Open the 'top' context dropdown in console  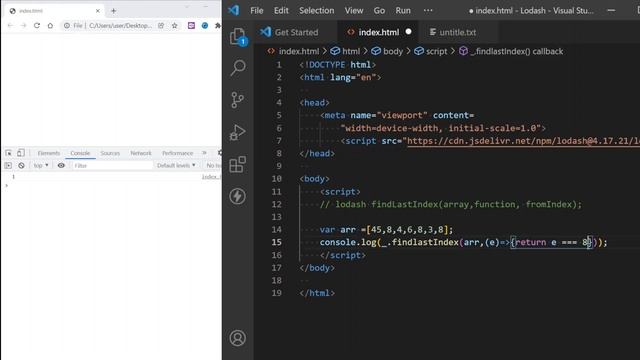(41, 165)
